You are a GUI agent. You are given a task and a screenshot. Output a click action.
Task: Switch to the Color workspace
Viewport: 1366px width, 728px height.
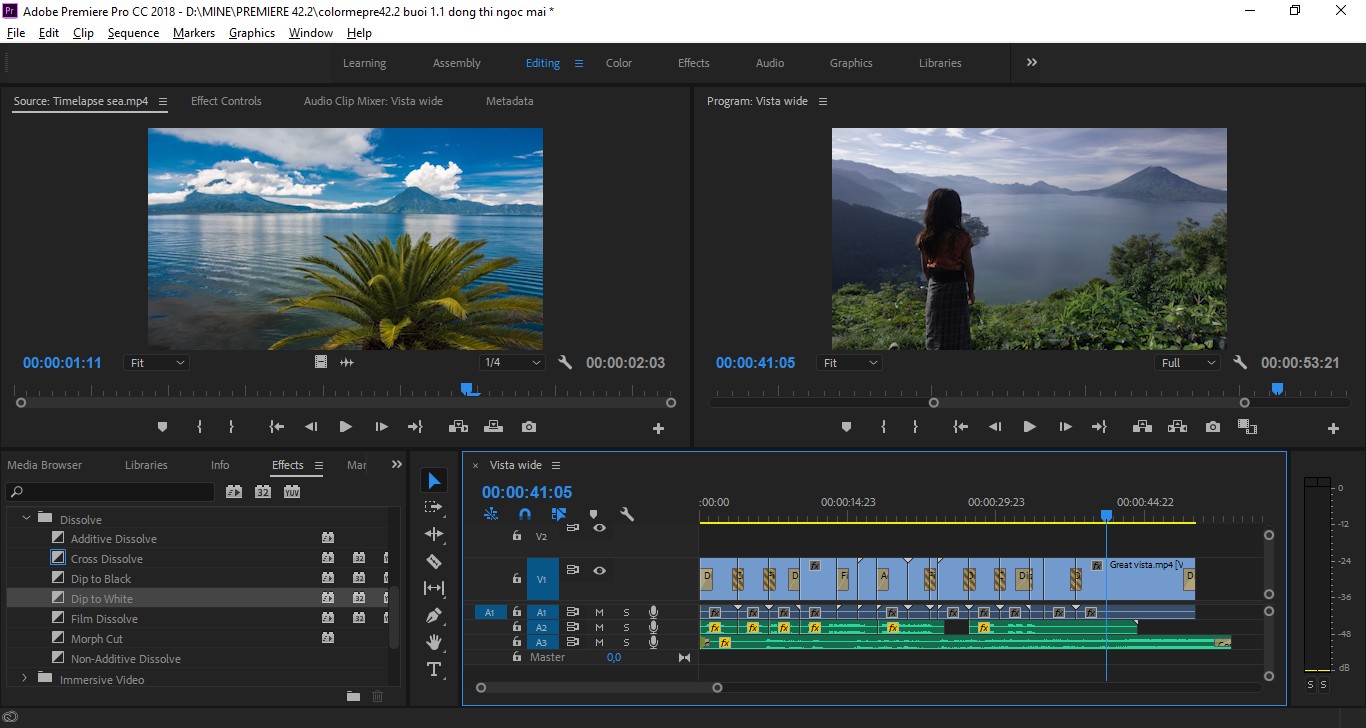click(619, 63)
